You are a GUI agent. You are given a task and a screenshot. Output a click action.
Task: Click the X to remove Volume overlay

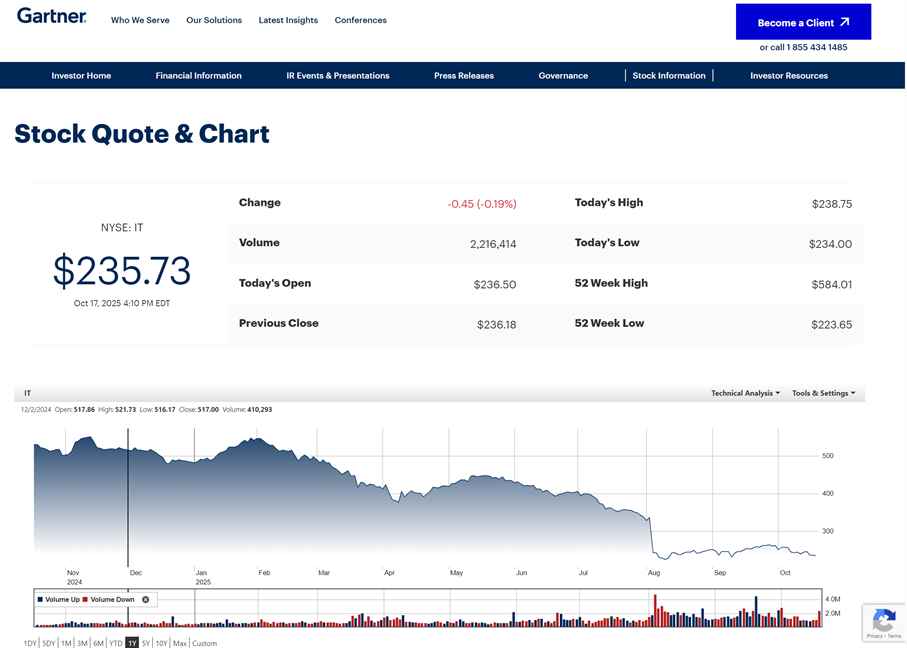[x=145, y=599]
